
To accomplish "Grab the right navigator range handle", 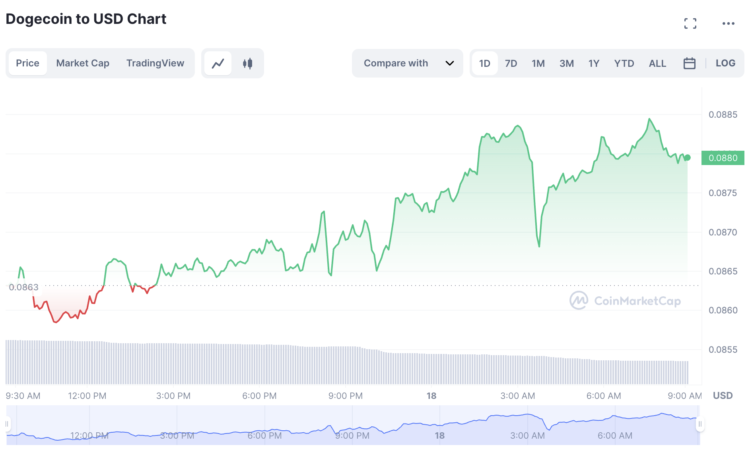I will point(700,424).
